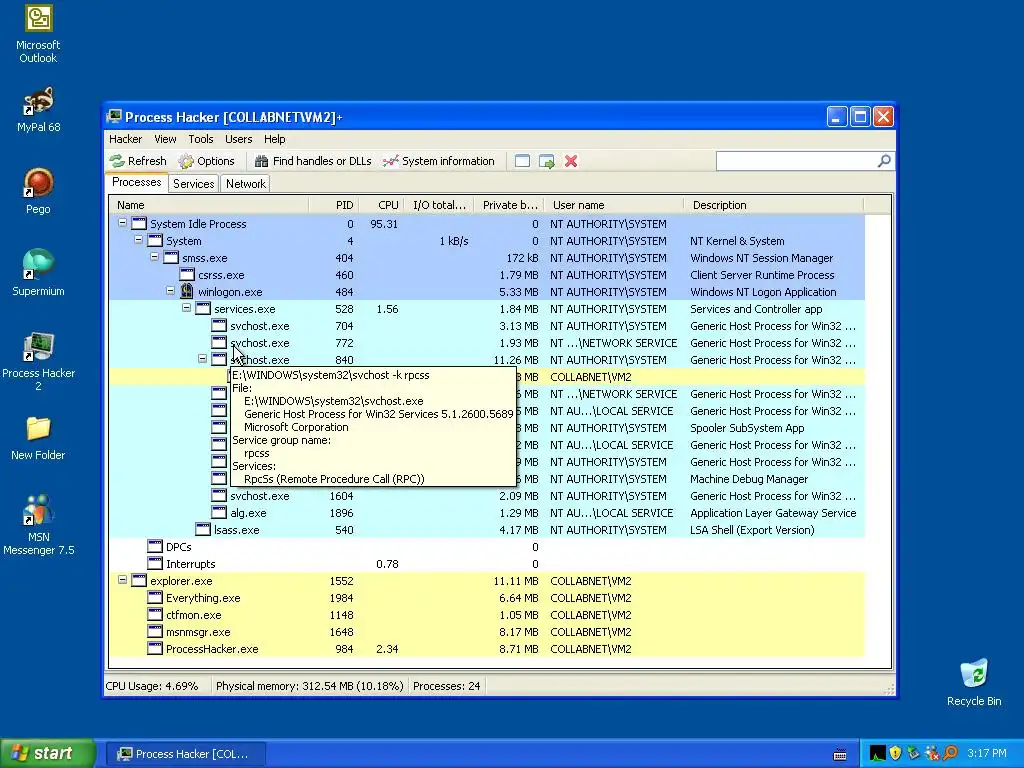The image size is (1024, 768).
Task: Select the alg.exe process row
Action: (x=487, y=513)
